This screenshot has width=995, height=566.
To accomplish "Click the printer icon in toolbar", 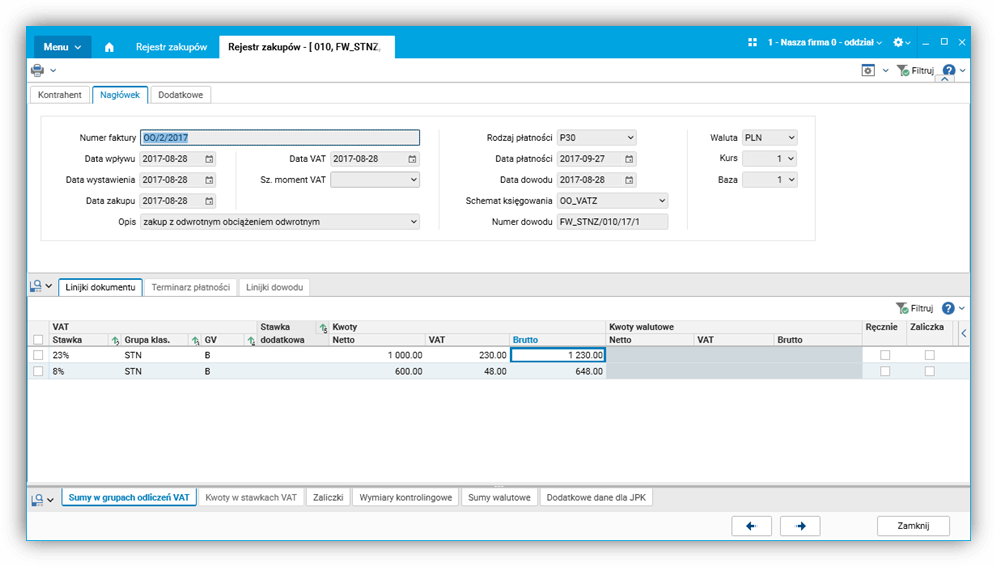I will pos(37,70).
